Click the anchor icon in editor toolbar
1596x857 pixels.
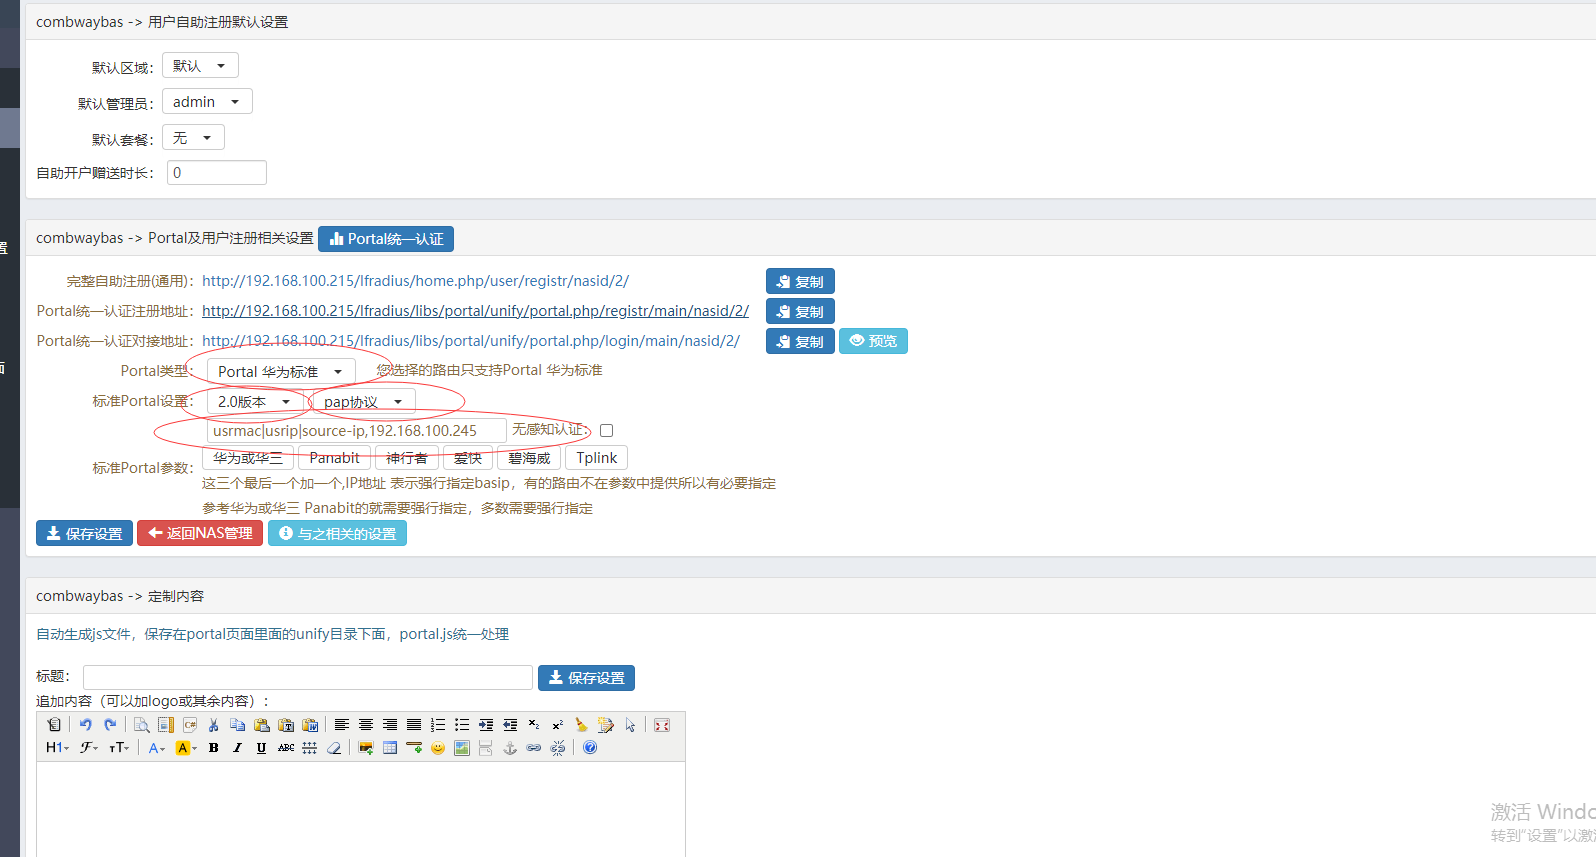click(510, 748)
